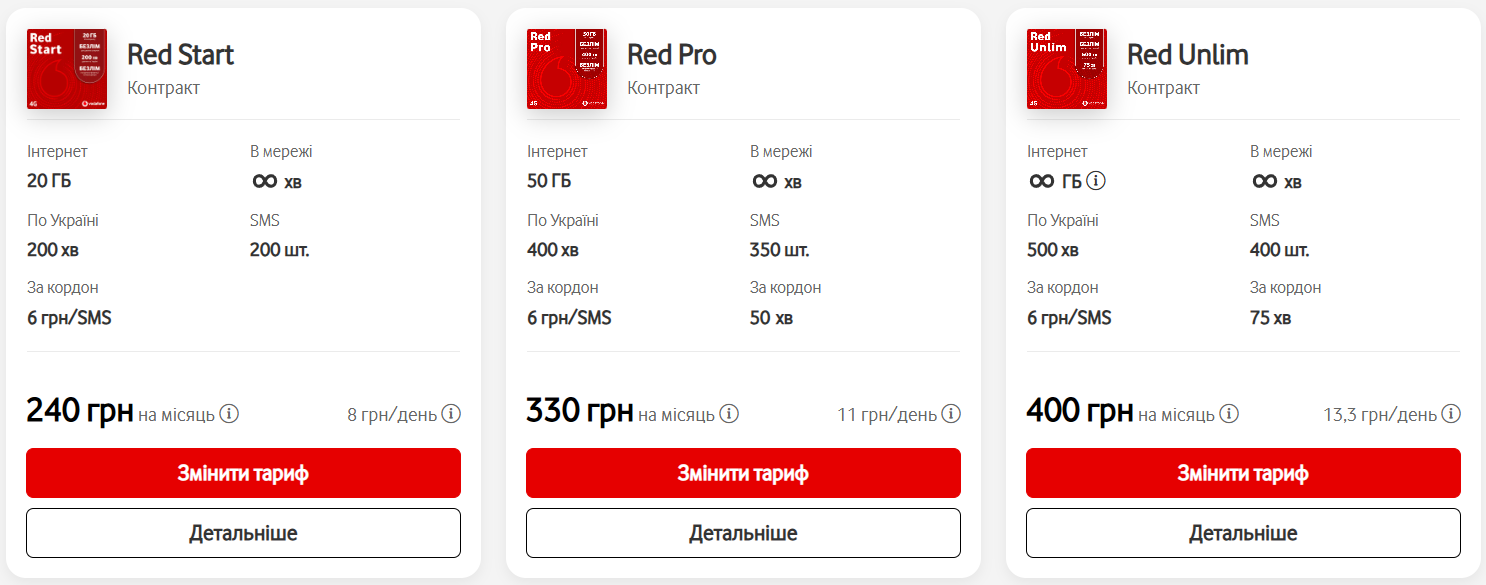Image resolution: width=1486 pixels, height=585 pixels.
Task: Click info icon beside 13,3 грн/день
Action: (x=1451, y=414)
